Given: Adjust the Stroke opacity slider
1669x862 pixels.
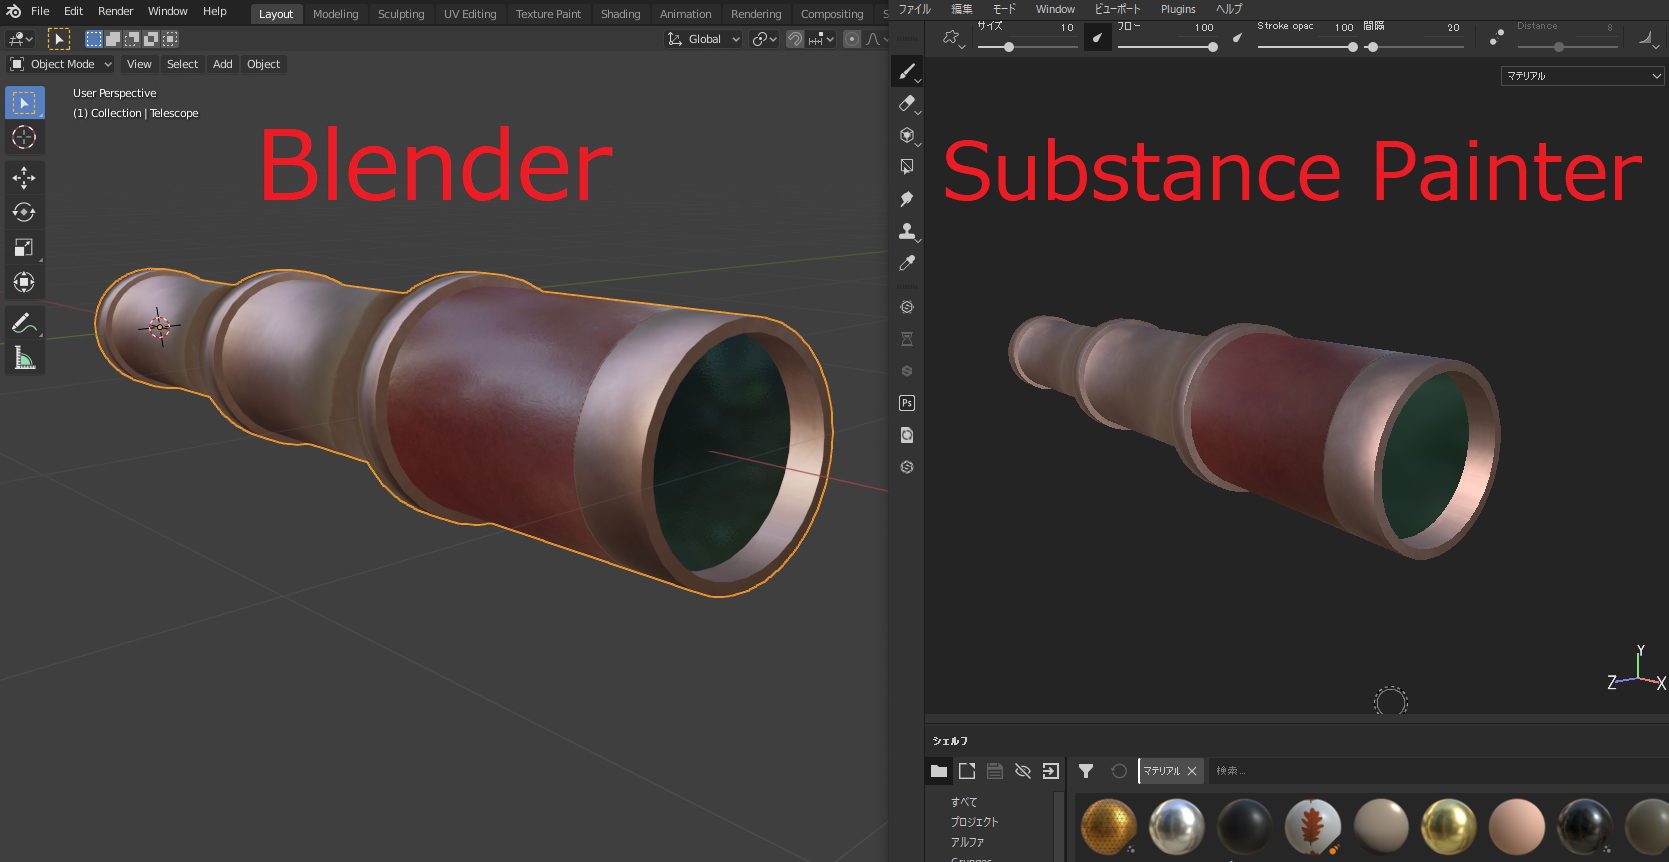Looking at the screenshot, I should 1307,47.
